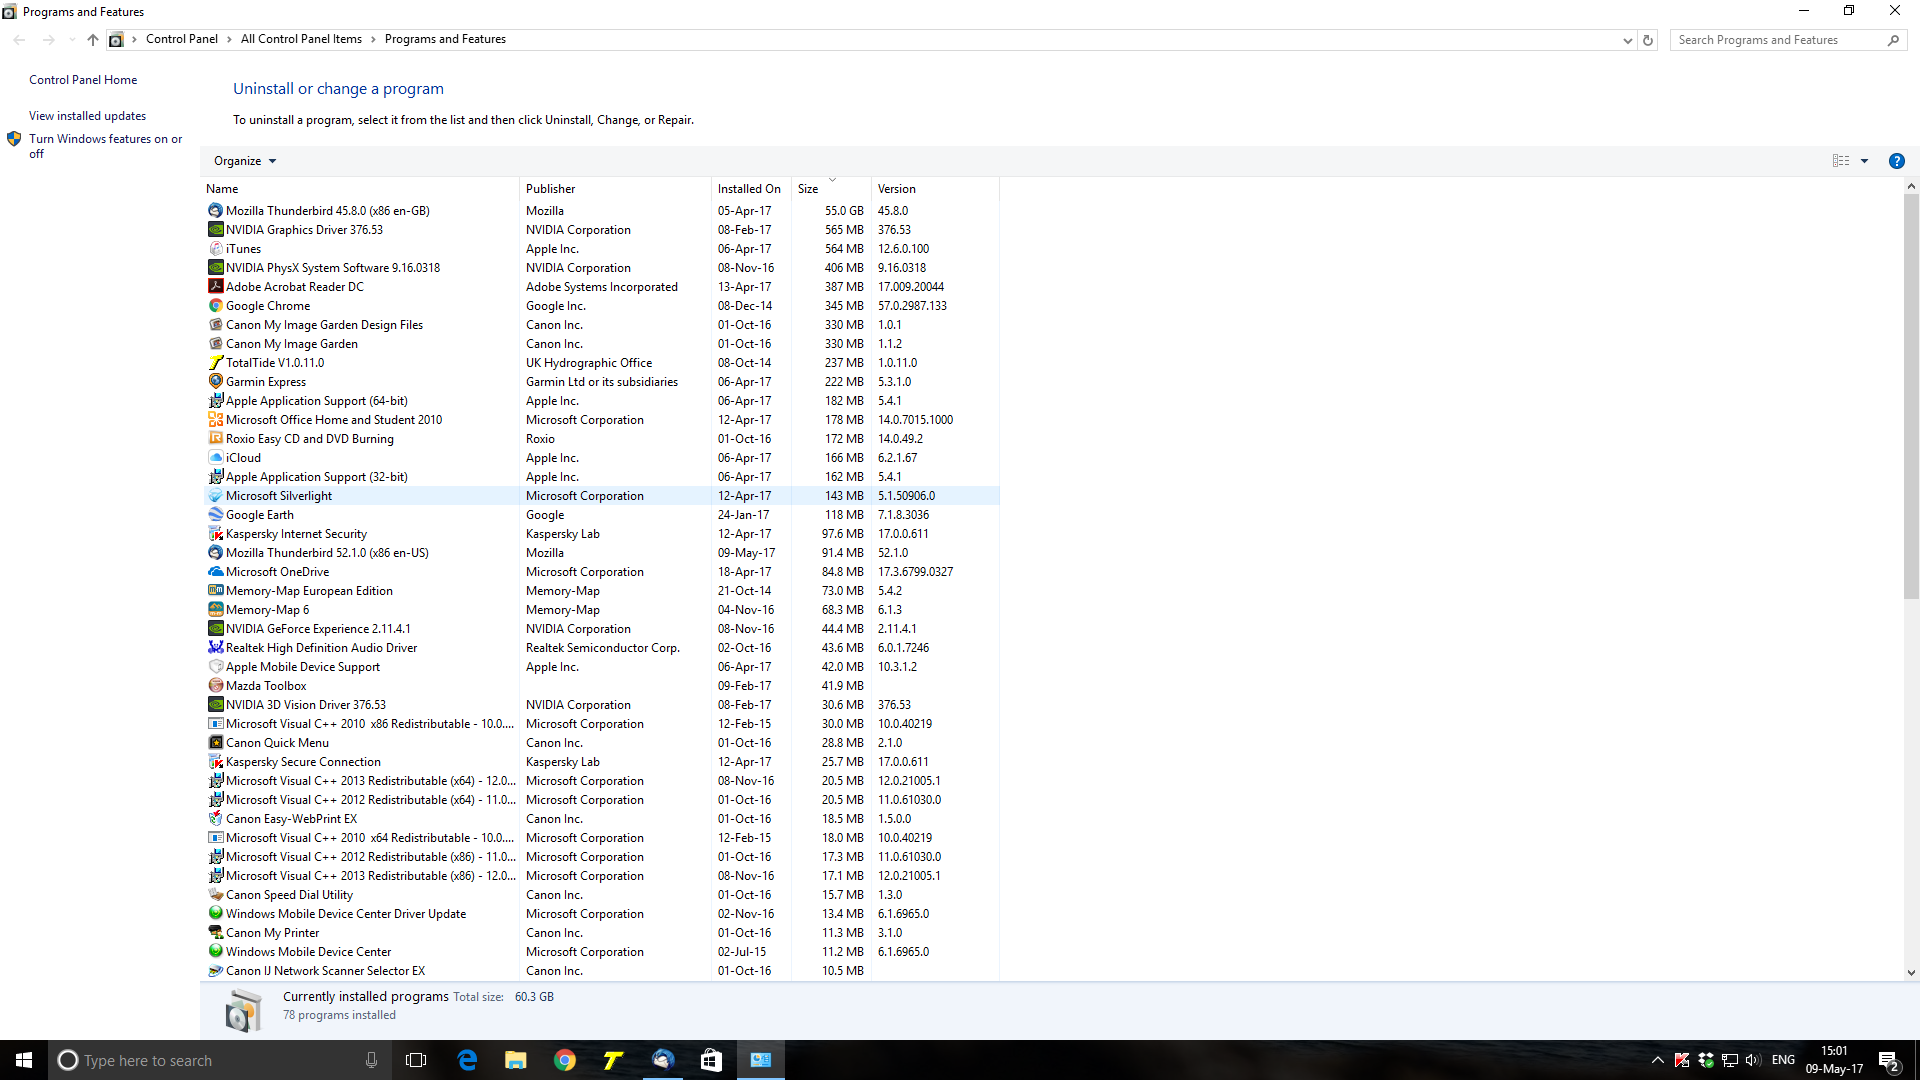Sort list by Size column header
Viewport: 1920px width, 1080px height.
(808, 189)
